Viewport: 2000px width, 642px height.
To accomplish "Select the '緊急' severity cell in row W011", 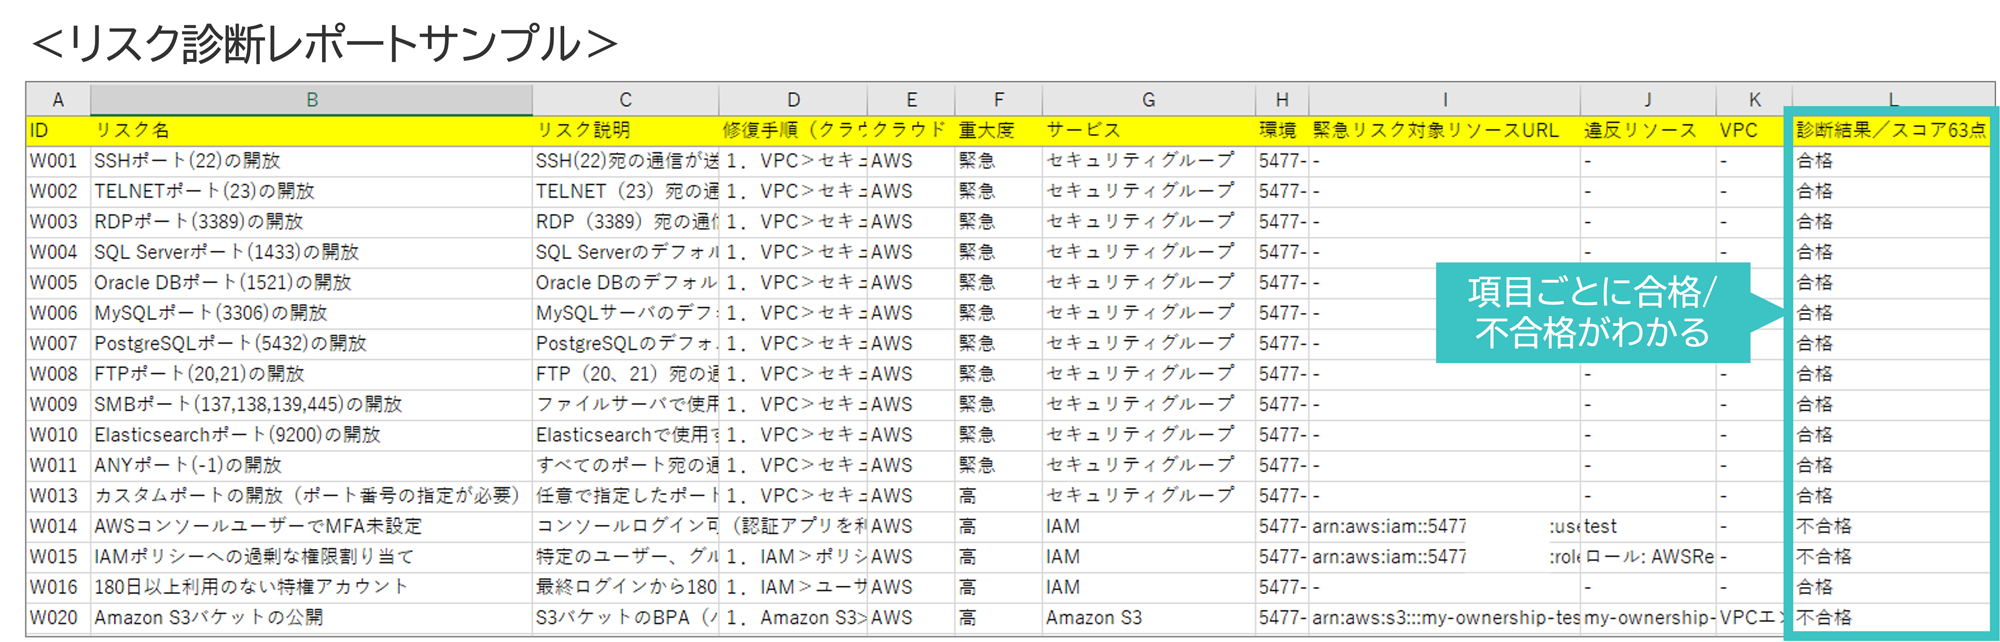I will tap(998, 466).
